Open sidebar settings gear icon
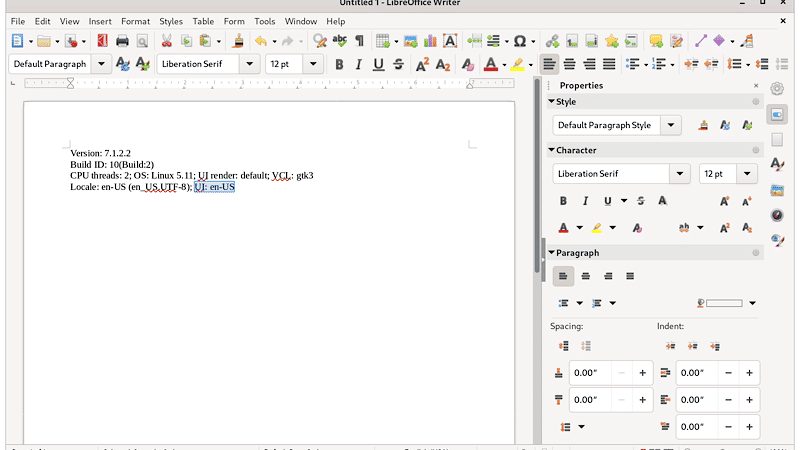 pos(777,89)
